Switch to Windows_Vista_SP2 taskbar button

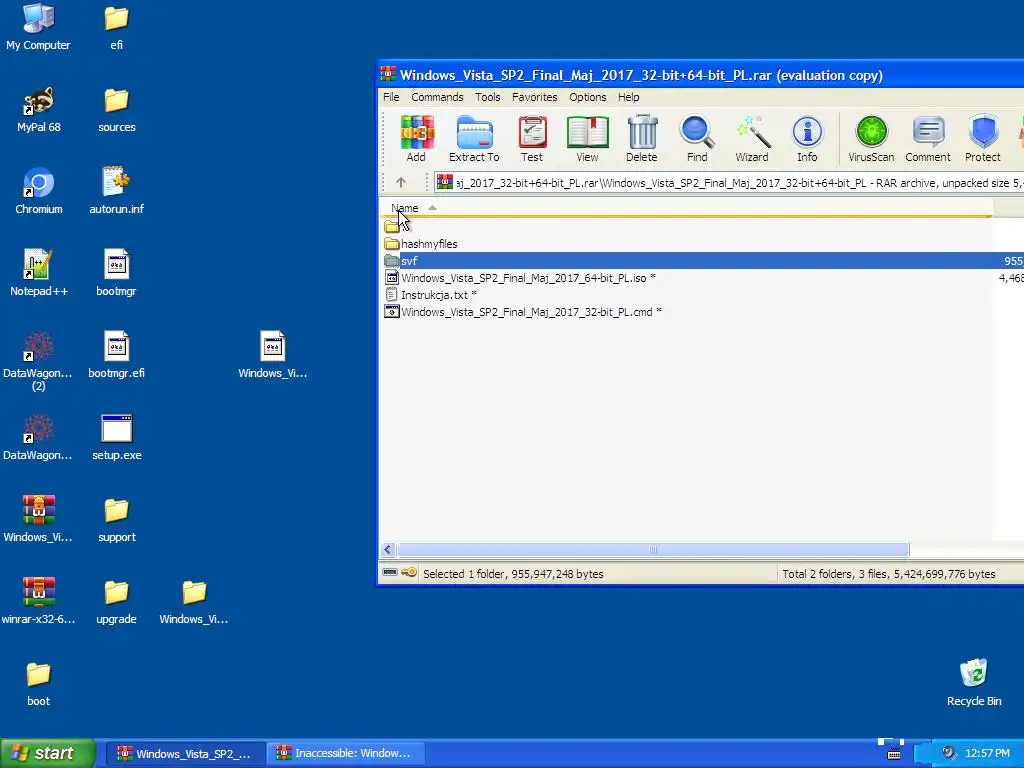[x=185, y=753]
